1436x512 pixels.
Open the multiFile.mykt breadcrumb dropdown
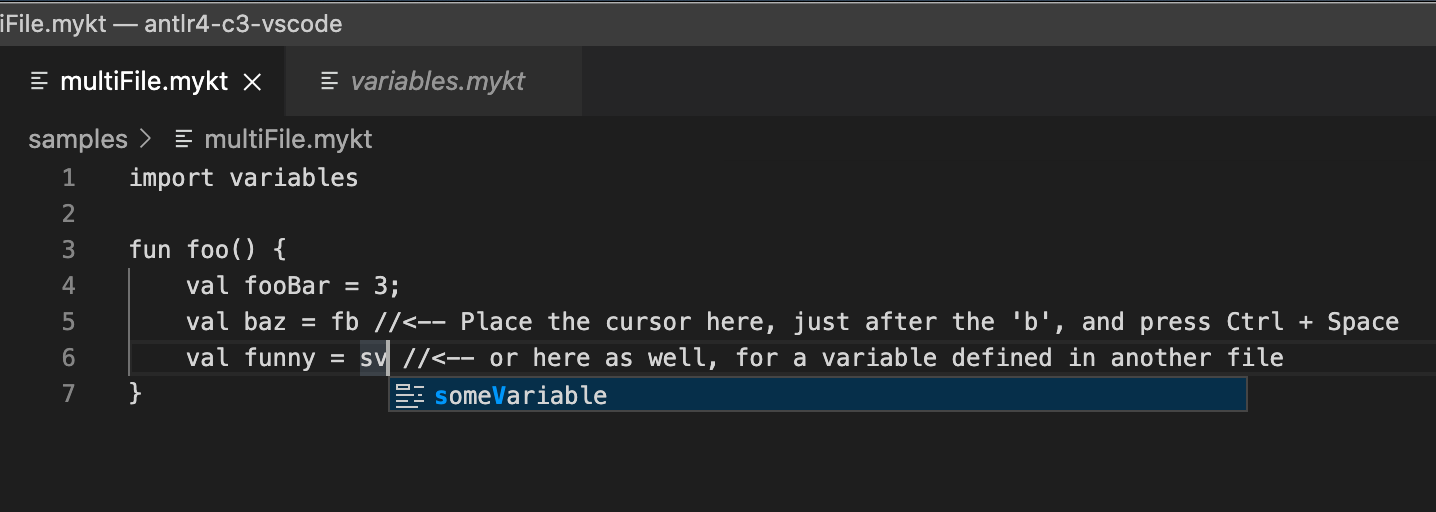(288, 139)
